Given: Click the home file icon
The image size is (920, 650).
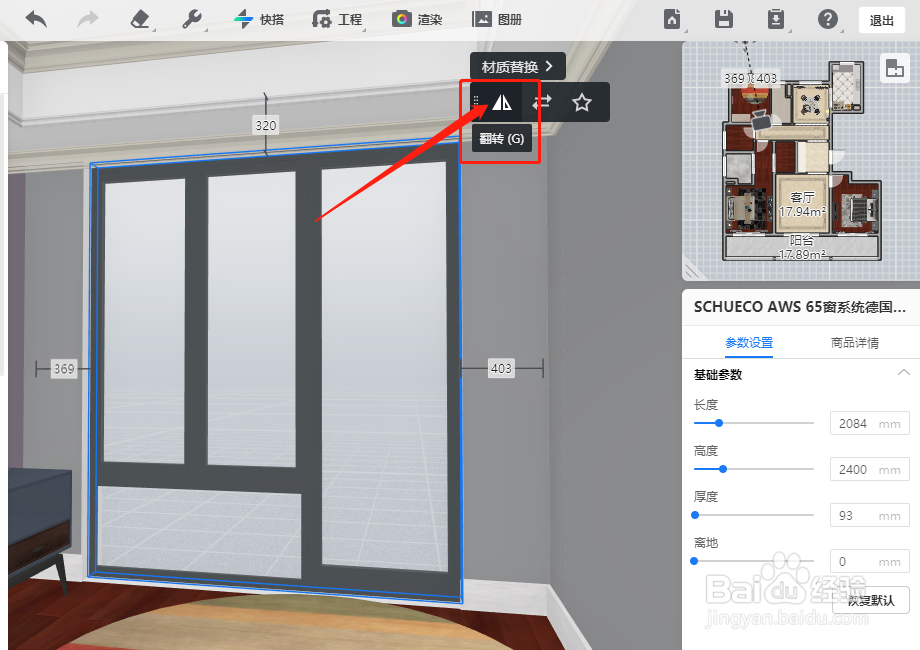Looking at the screenshot, I should (x=672, y=19).
